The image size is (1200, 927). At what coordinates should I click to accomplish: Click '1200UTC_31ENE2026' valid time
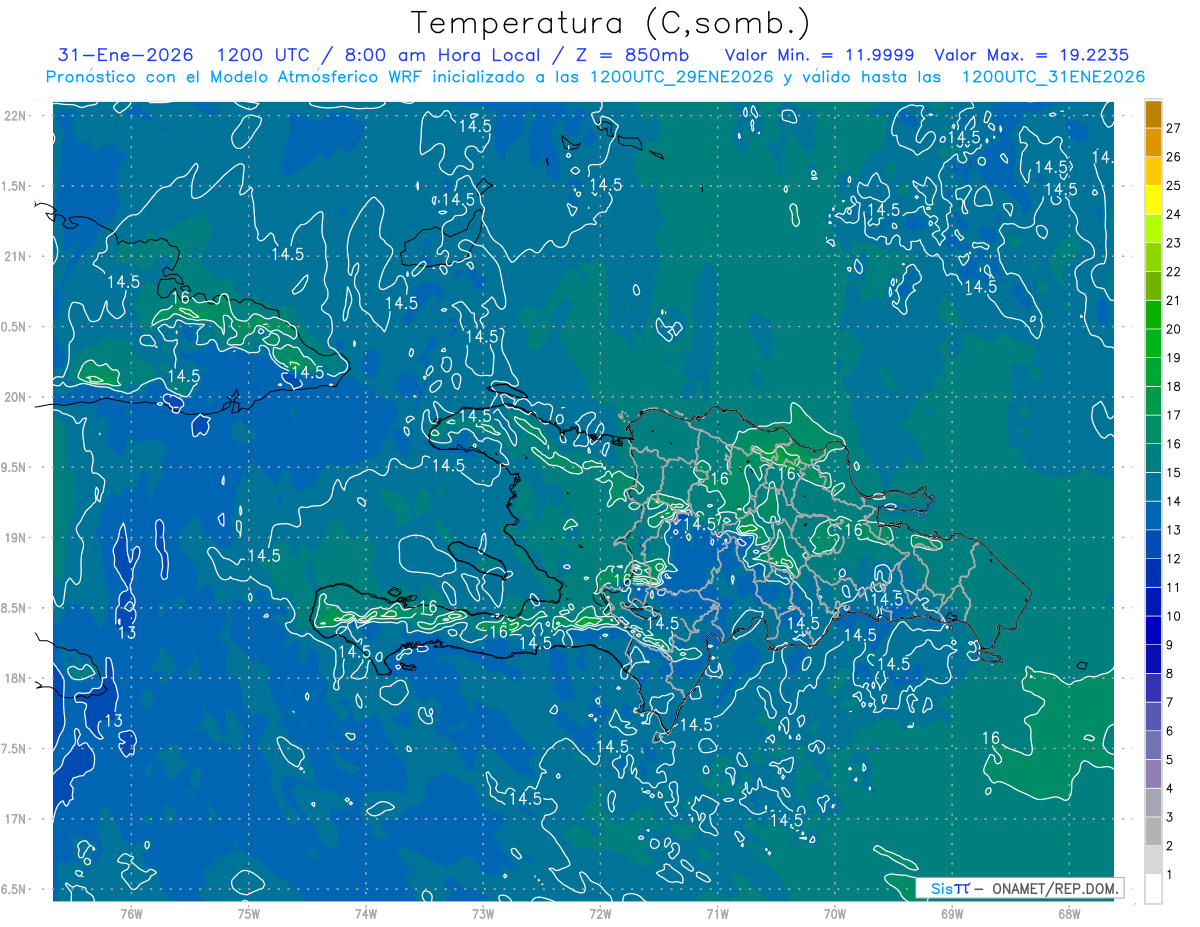pos(1053,77)
